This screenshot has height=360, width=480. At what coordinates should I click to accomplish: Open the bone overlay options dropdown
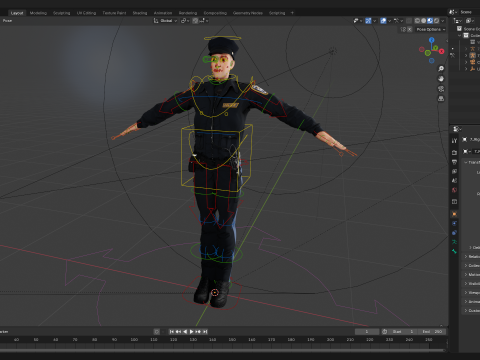point(398,21)
